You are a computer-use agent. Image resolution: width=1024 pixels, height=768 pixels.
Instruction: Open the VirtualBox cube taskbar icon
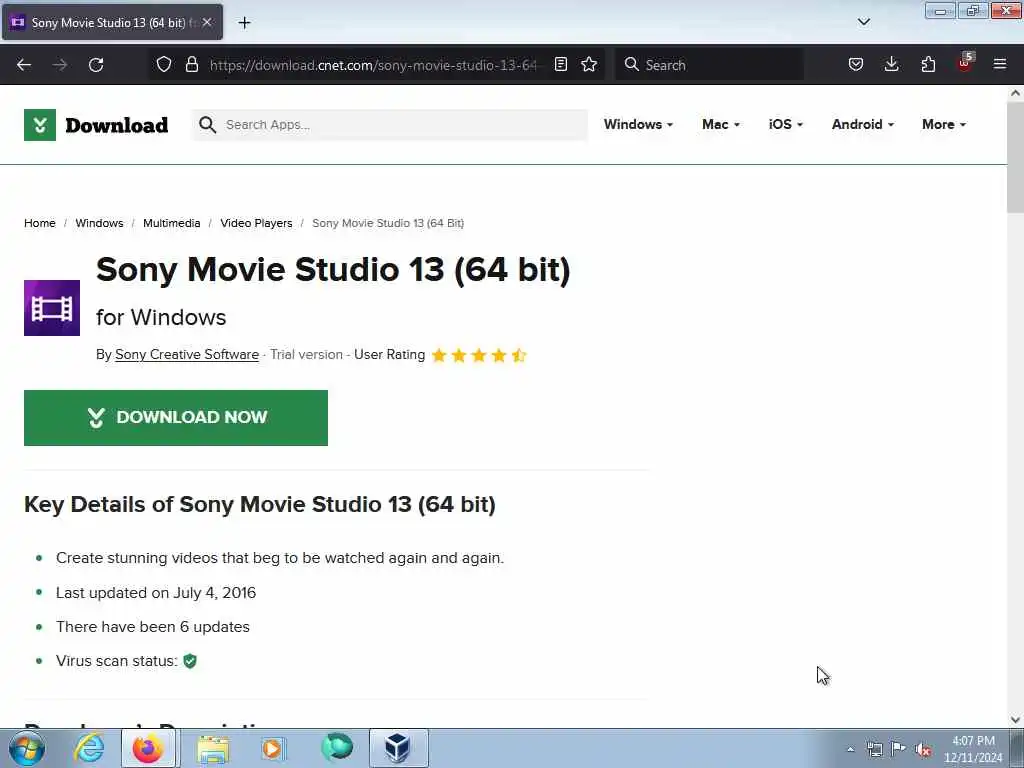point(398,748)
